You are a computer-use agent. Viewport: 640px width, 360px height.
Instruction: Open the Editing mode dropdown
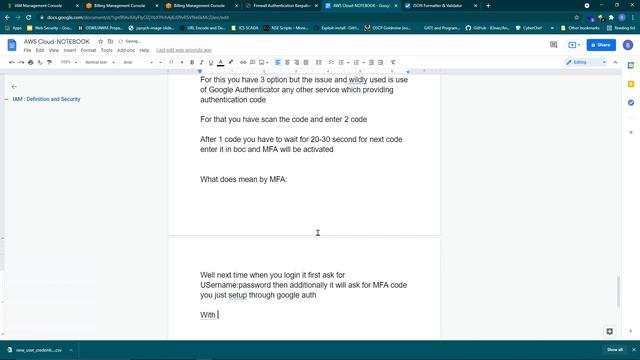pyautogui.click(x=586, y=62)
